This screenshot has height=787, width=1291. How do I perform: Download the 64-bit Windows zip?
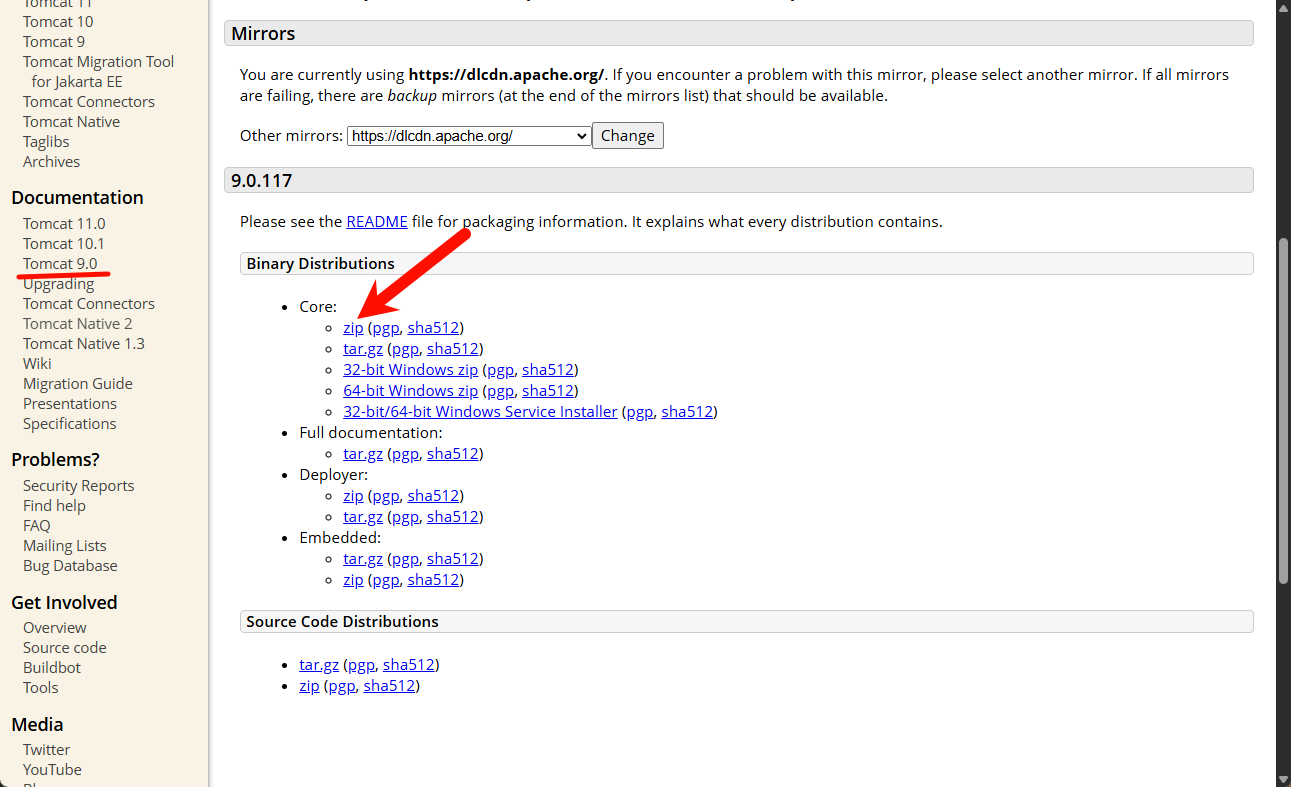click(x=411, y=391)
